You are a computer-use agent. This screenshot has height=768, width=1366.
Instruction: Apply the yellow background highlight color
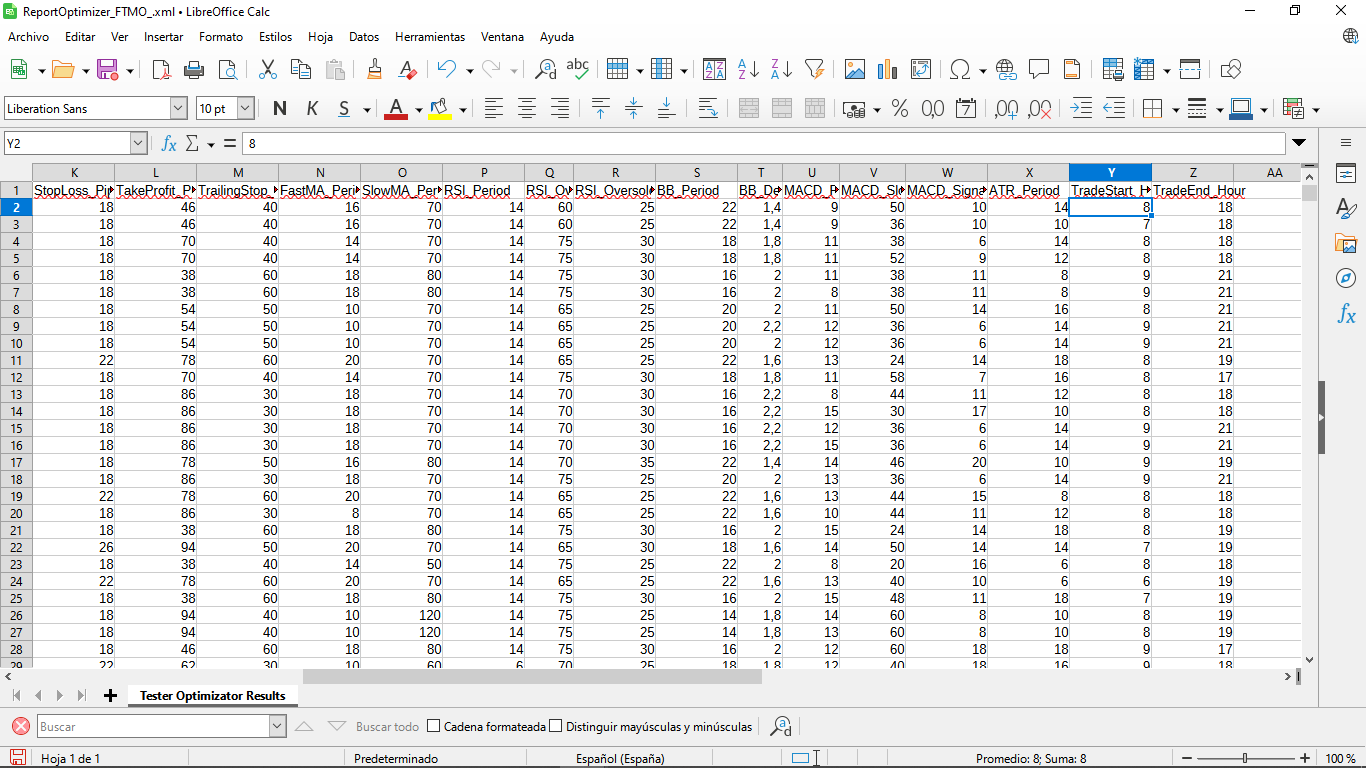click(x=439, y=109)
